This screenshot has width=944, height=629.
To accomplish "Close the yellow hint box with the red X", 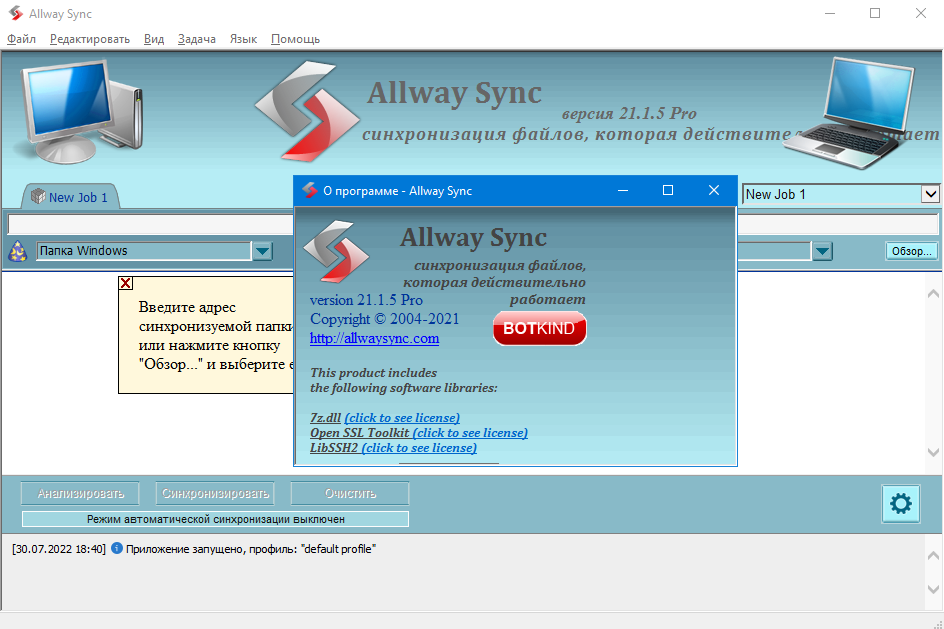I will (125, 283).
